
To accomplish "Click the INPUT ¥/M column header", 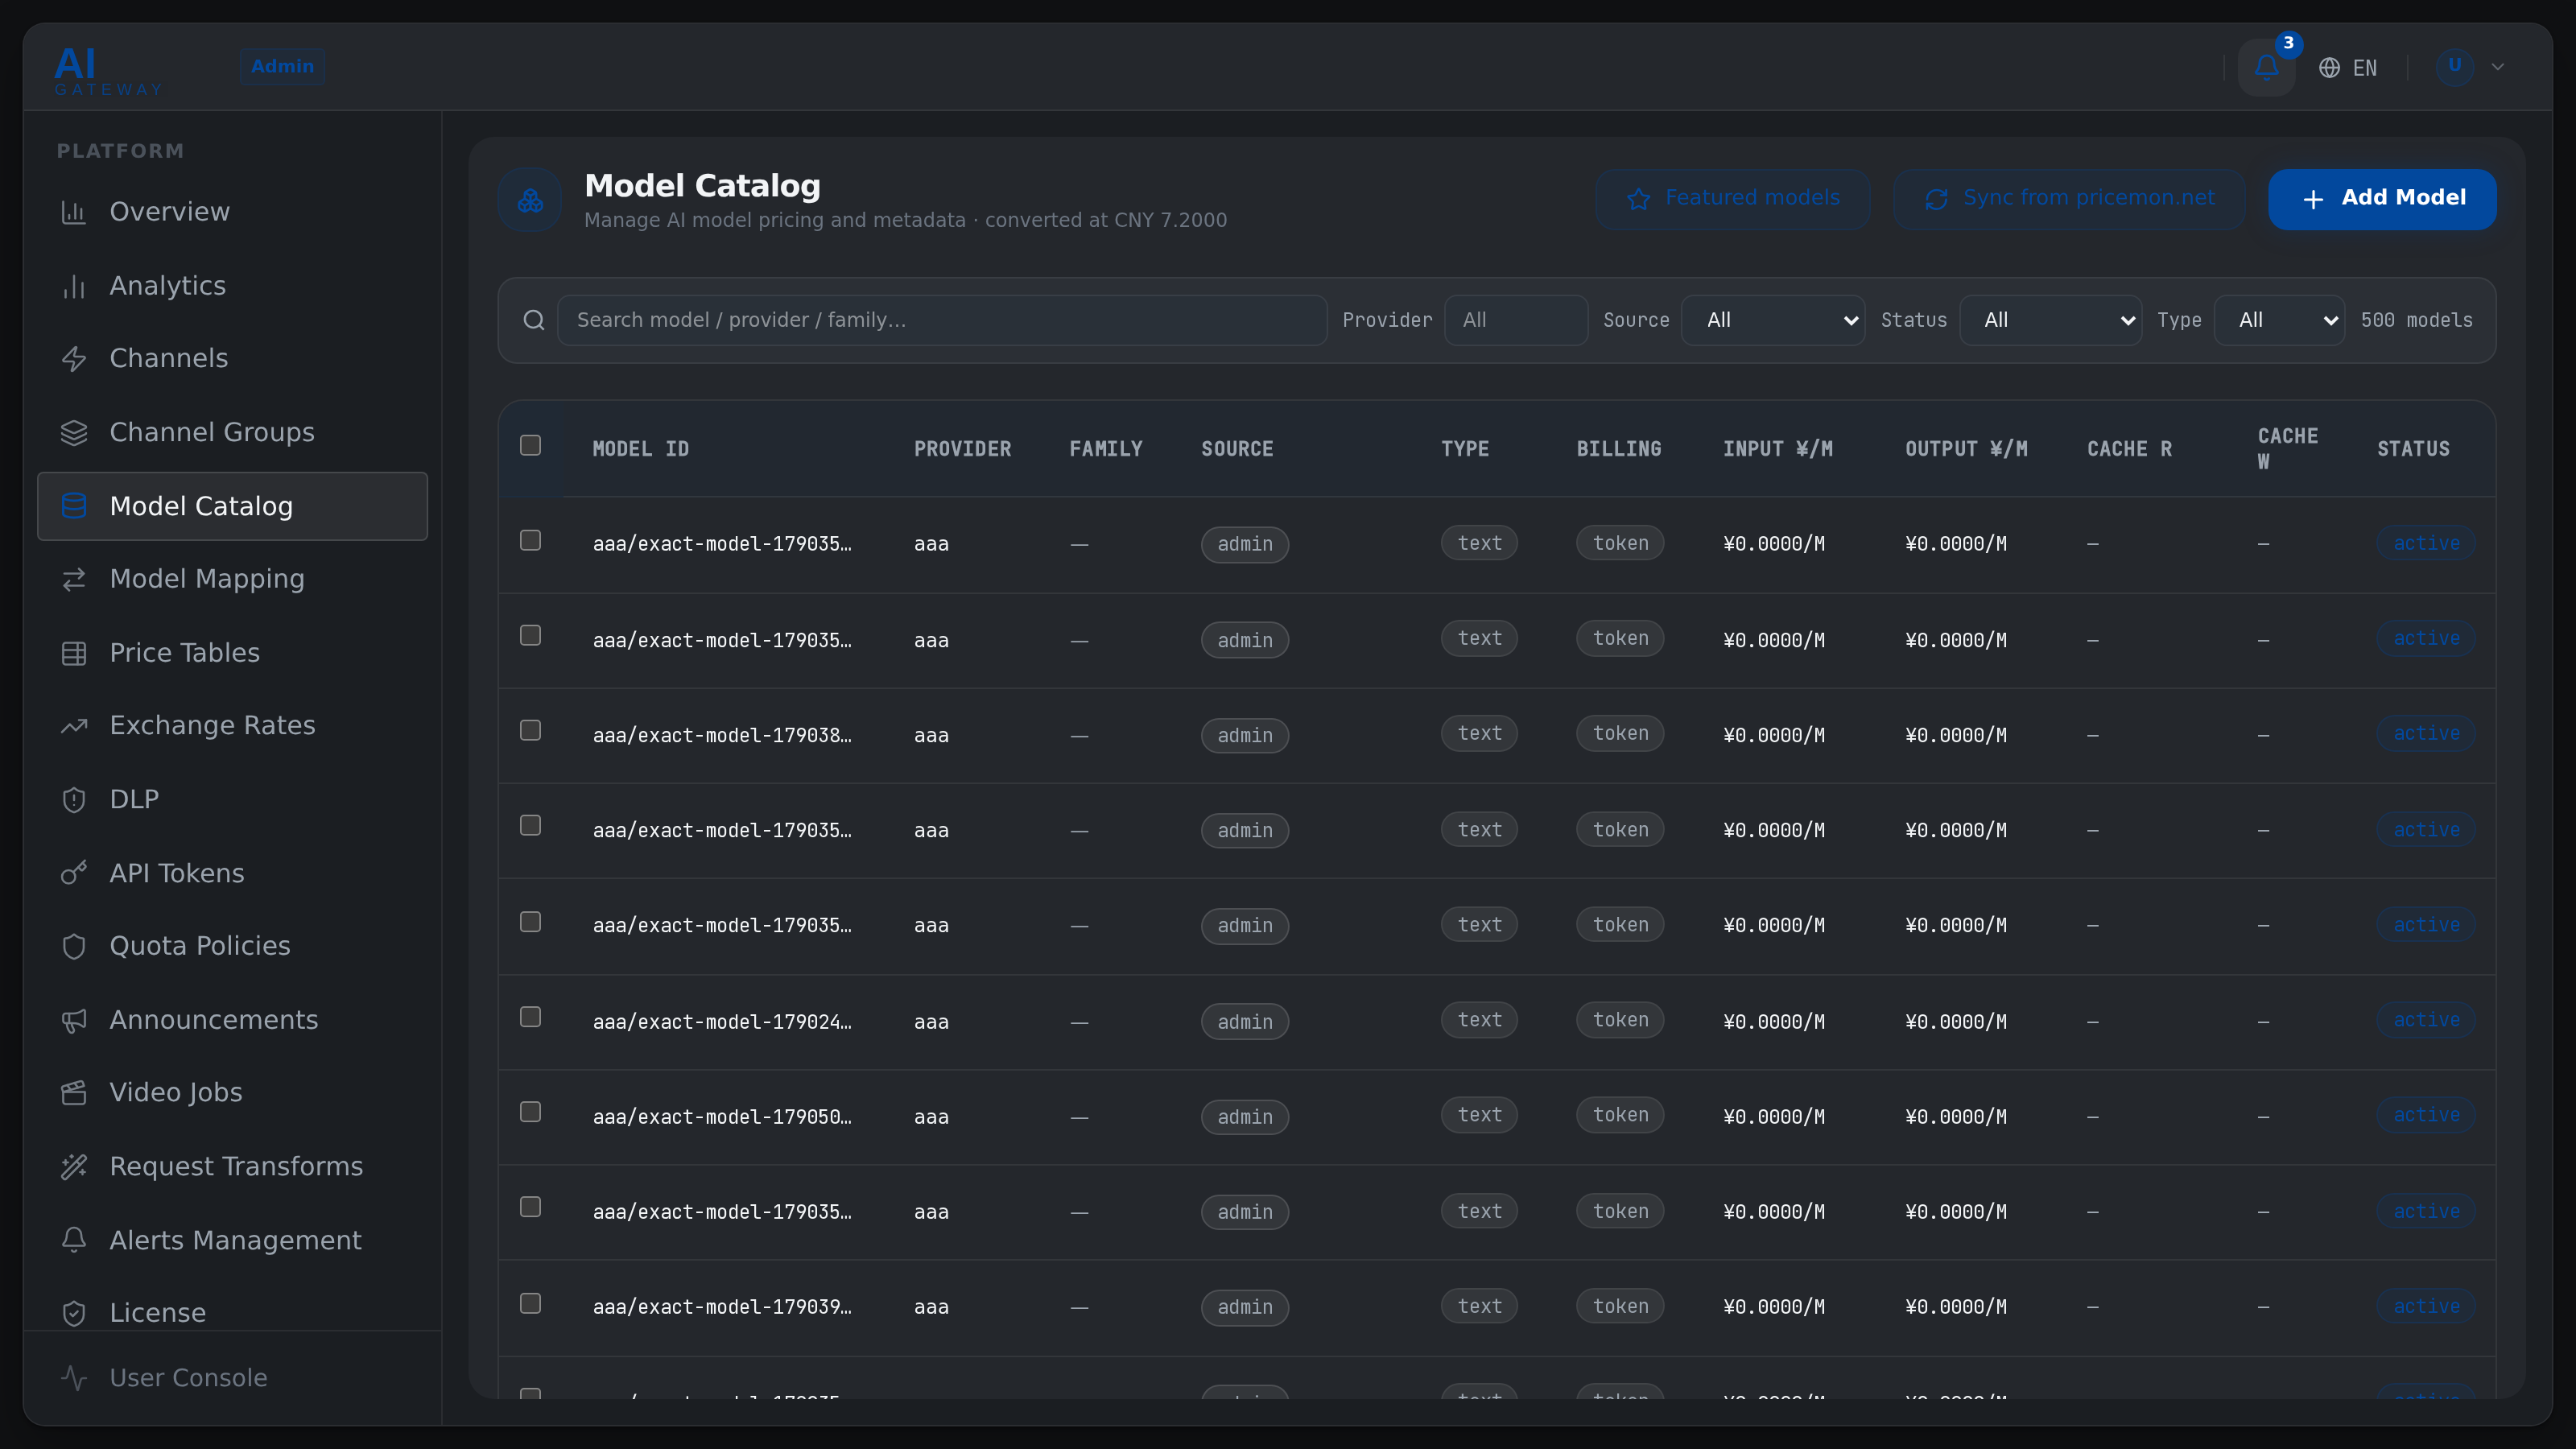I will [1777, 449].
